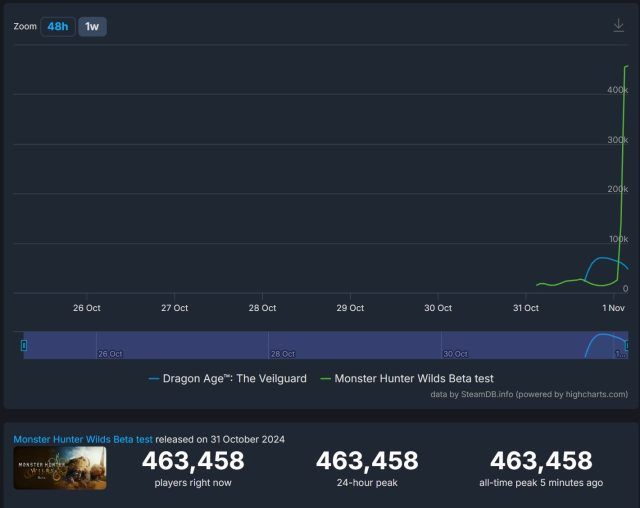This screenshot has width=640, height=508.
Task: Click the left navigator range handle
Action: (x=24, y=345)
